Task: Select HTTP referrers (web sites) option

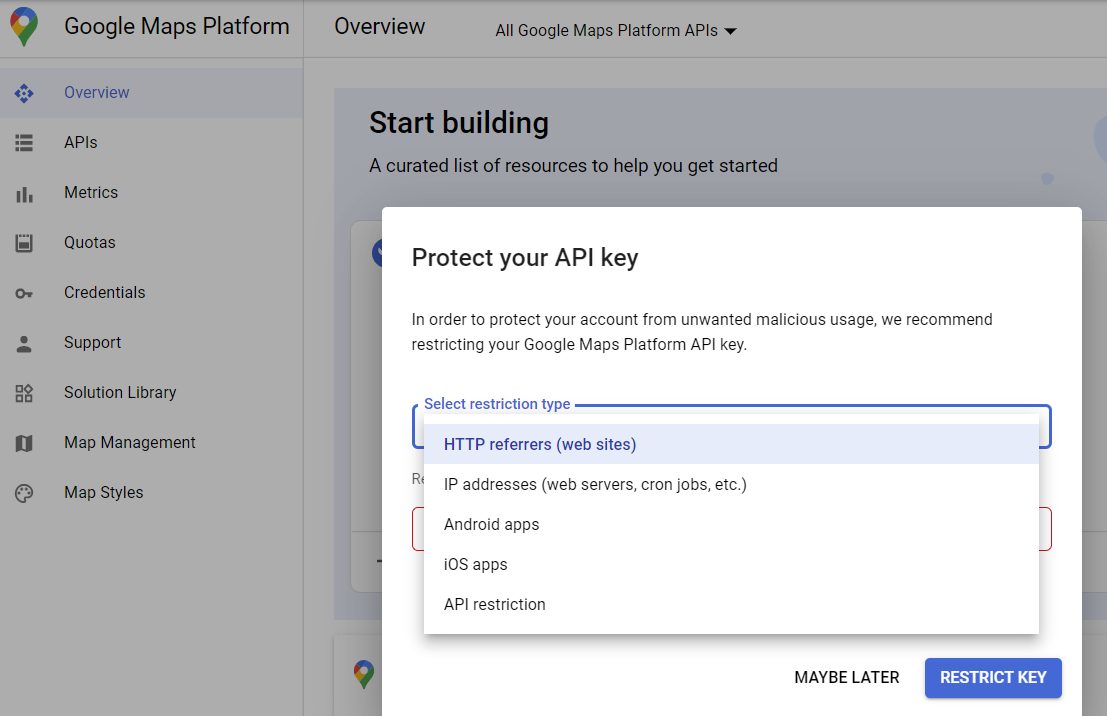Action: click(x=731, y=444)
